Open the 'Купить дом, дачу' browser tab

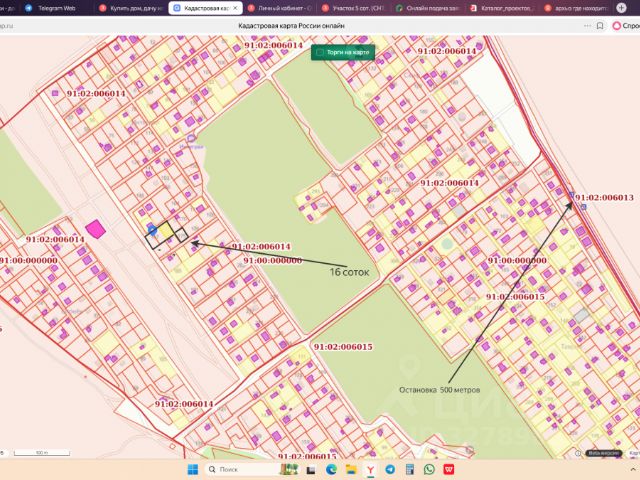(131, 8)
